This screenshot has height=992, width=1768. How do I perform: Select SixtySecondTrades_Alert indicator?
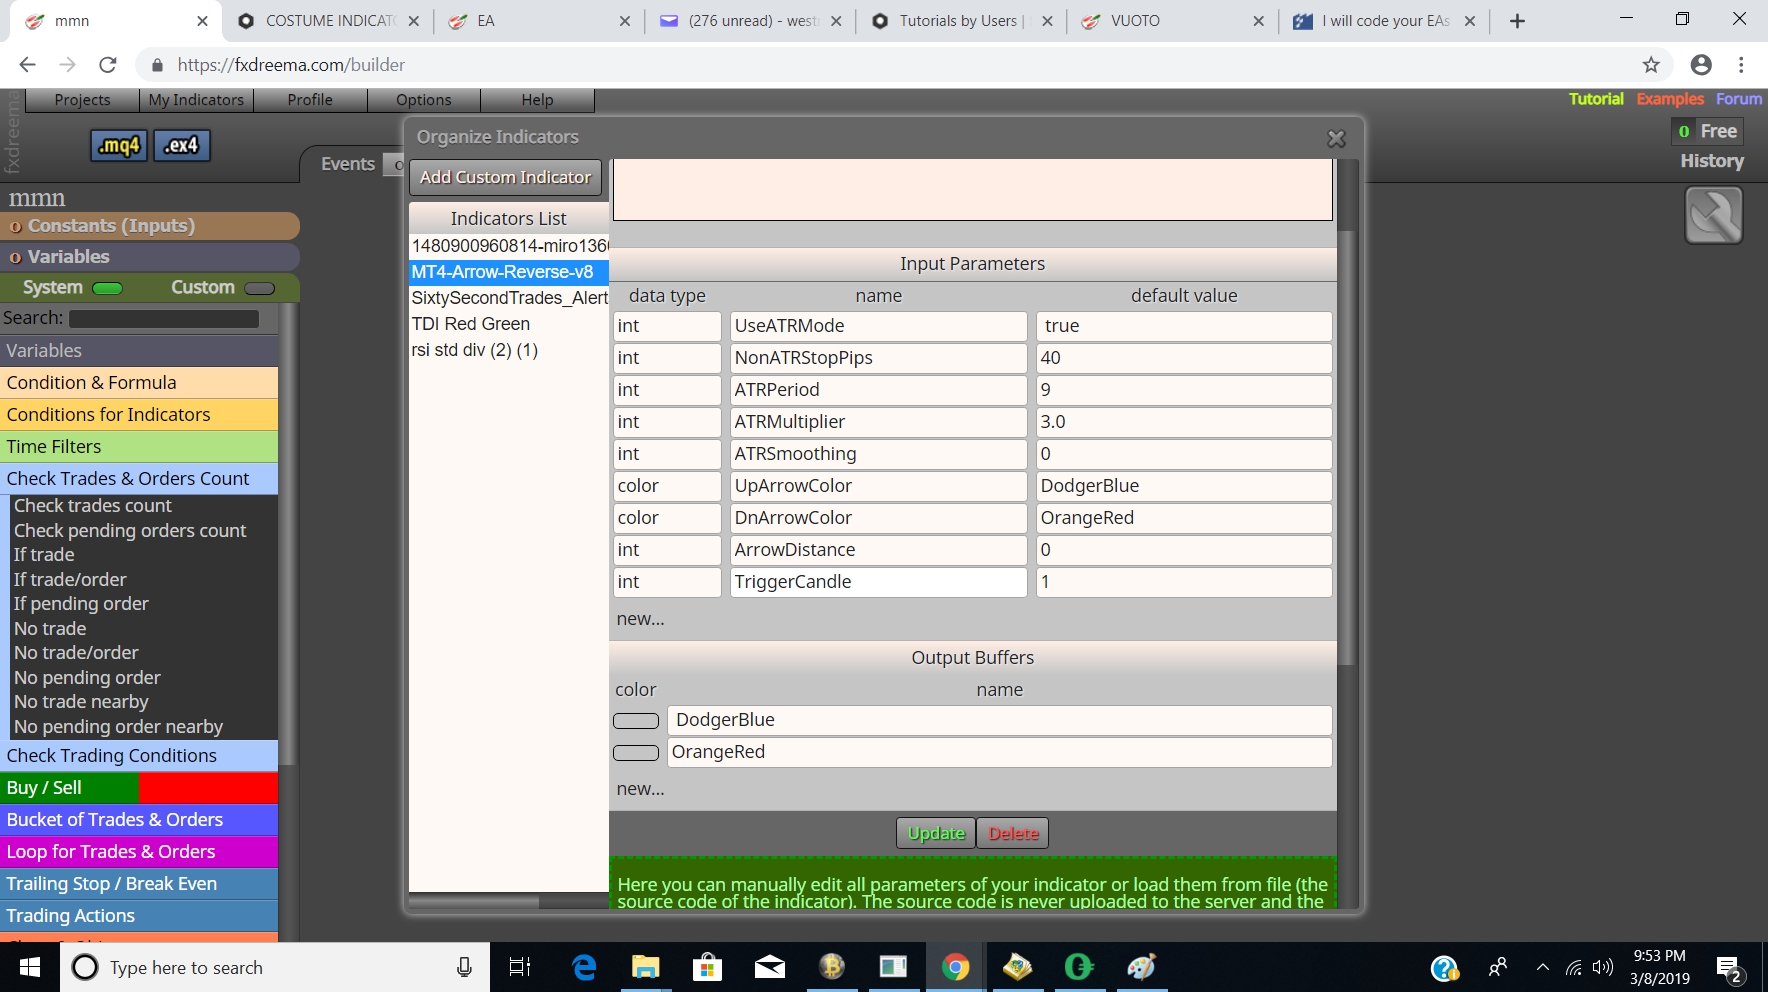tap(509, 298)
